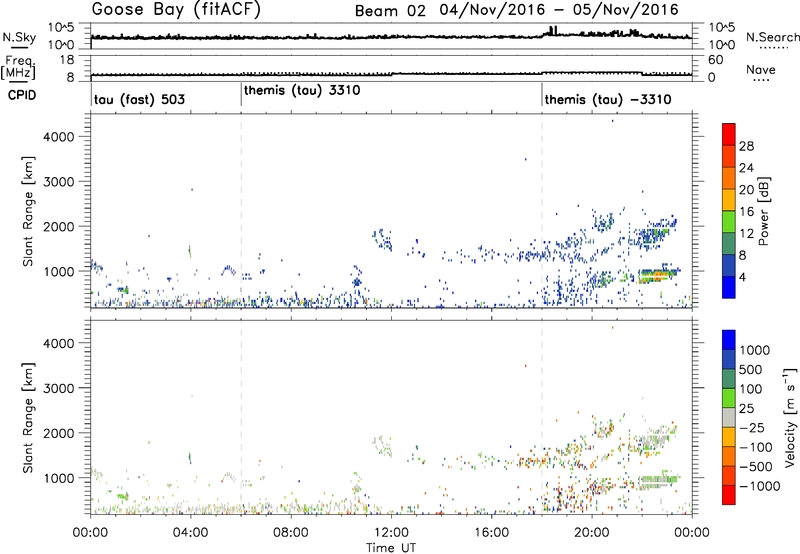Click the left '10^5' noise axis tick
The image size is (800, 554).
(x=61, y=28)
